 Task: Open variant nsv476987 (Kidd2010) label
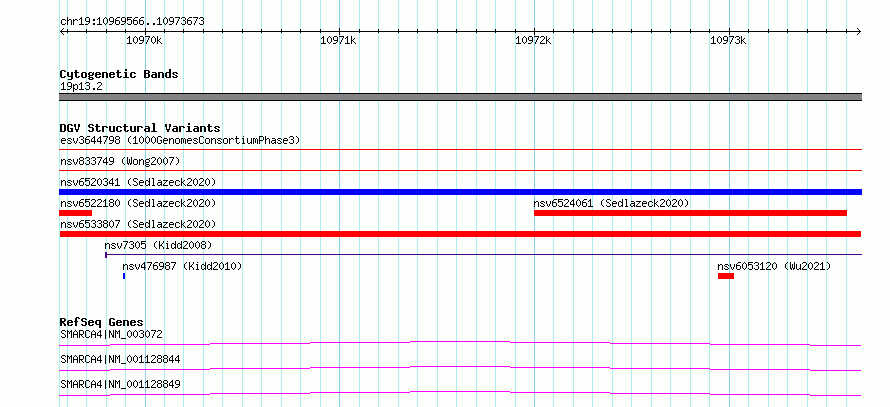click(x=182, y=266)
